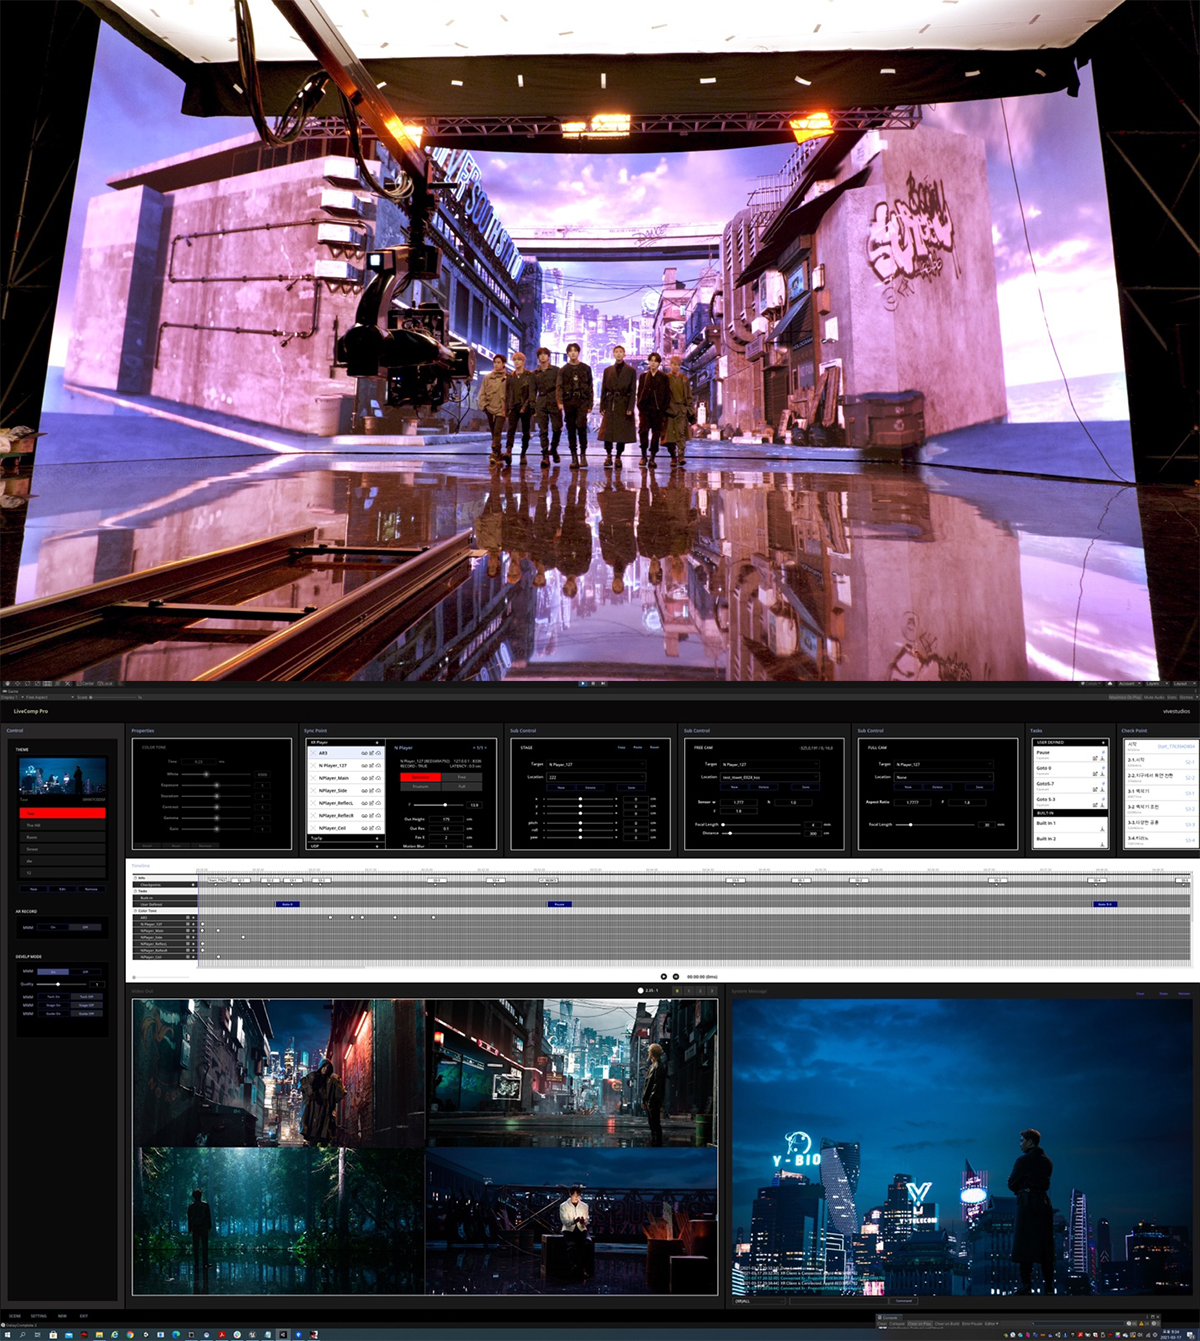Screen dimensions: 1200x1341
Task: Switch Develop Mode to Off
Action: (85, 971)
